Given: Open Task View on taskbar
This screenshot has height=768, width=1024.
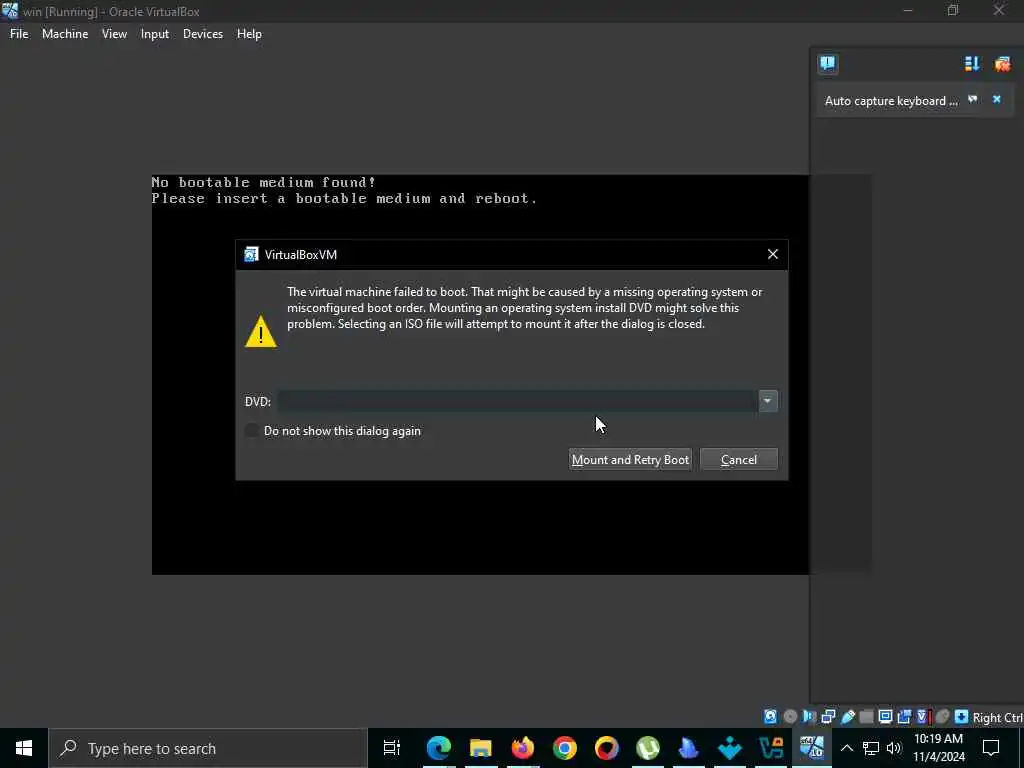Looking at the screenshot, I should coord(392,748).
